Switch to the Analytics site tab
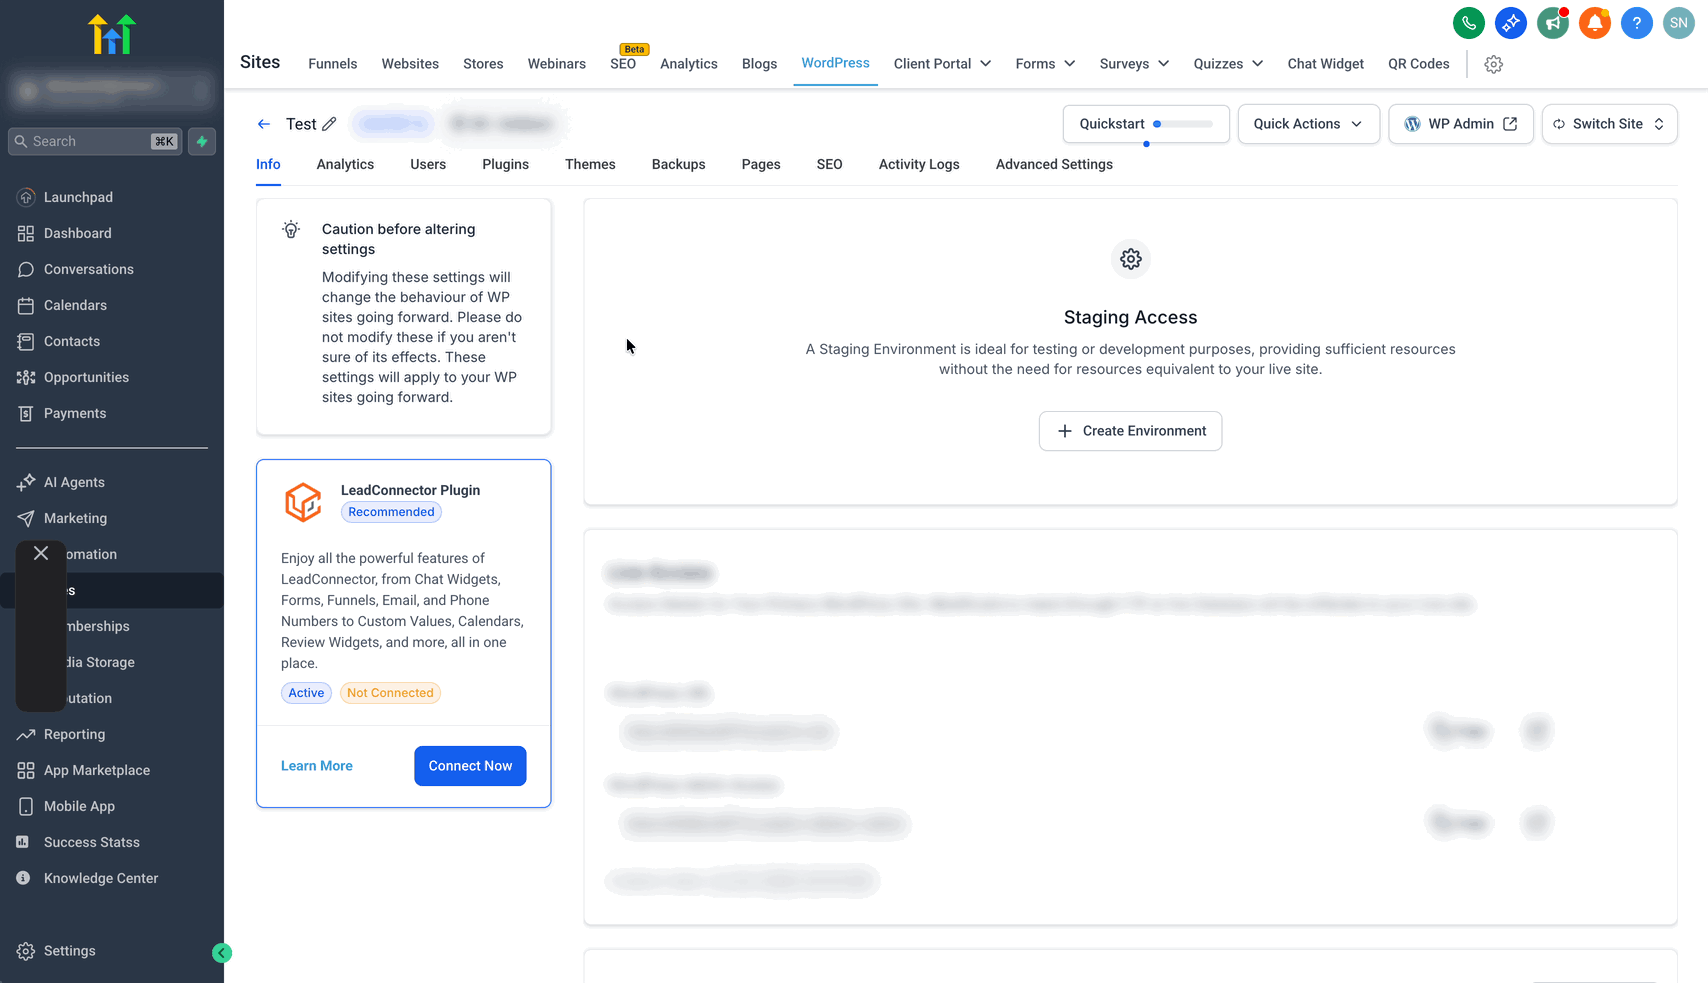 345,165
